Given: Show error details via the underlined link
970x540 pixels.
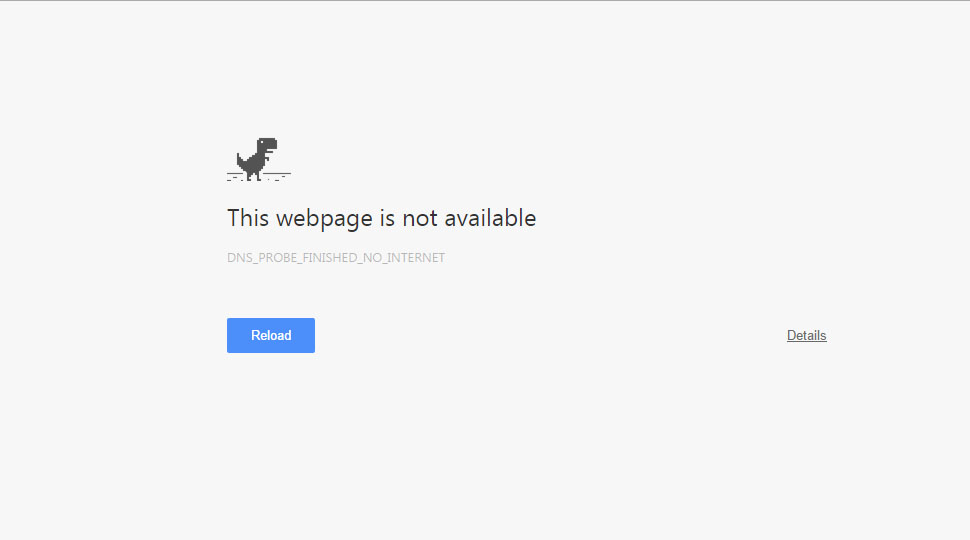Looking at the screenshot, I should click(x=806, y=335).
